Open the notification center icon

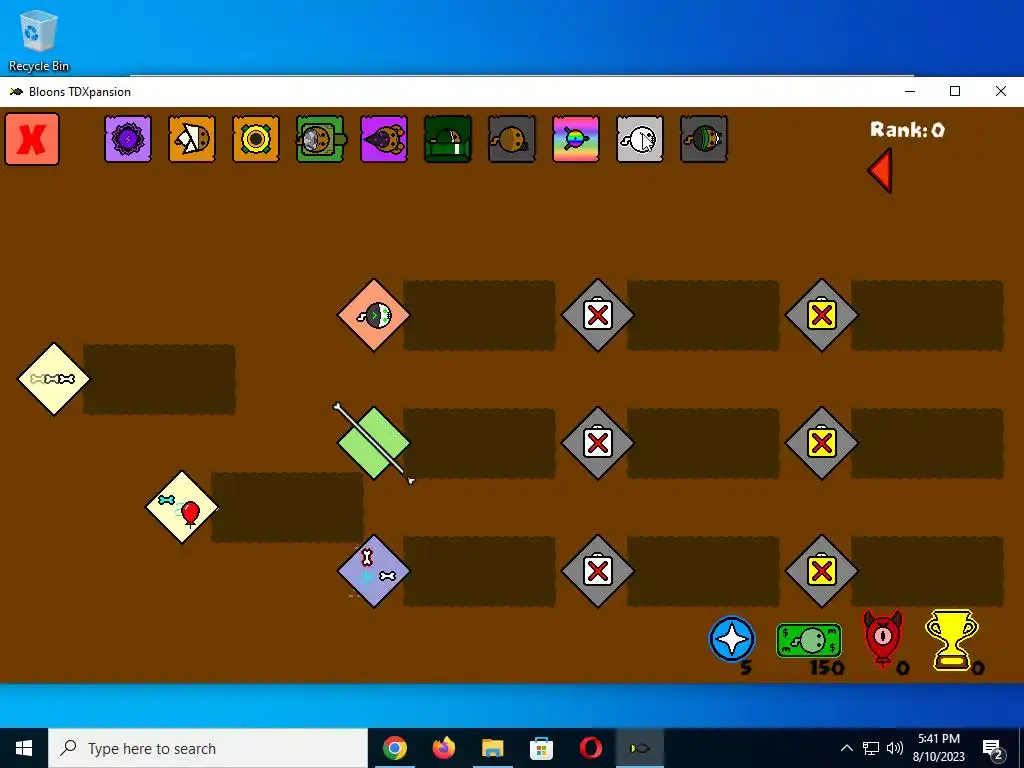click(993, 748)
